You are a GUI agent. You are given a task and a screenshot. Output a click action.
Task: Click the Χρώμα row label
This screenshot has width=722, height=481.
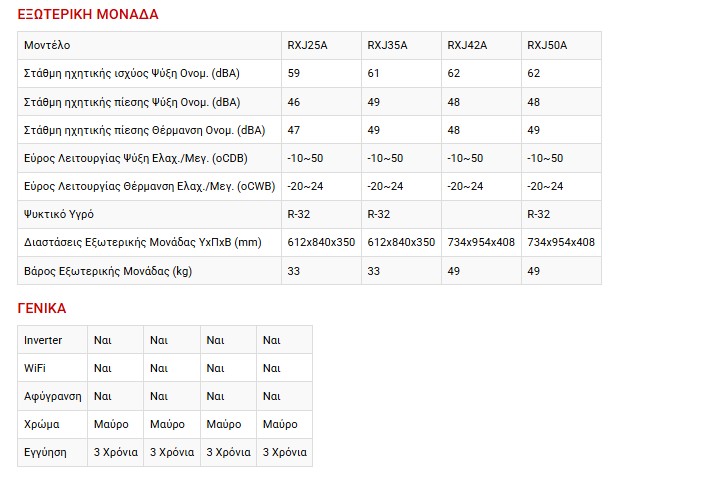point(41,424)
